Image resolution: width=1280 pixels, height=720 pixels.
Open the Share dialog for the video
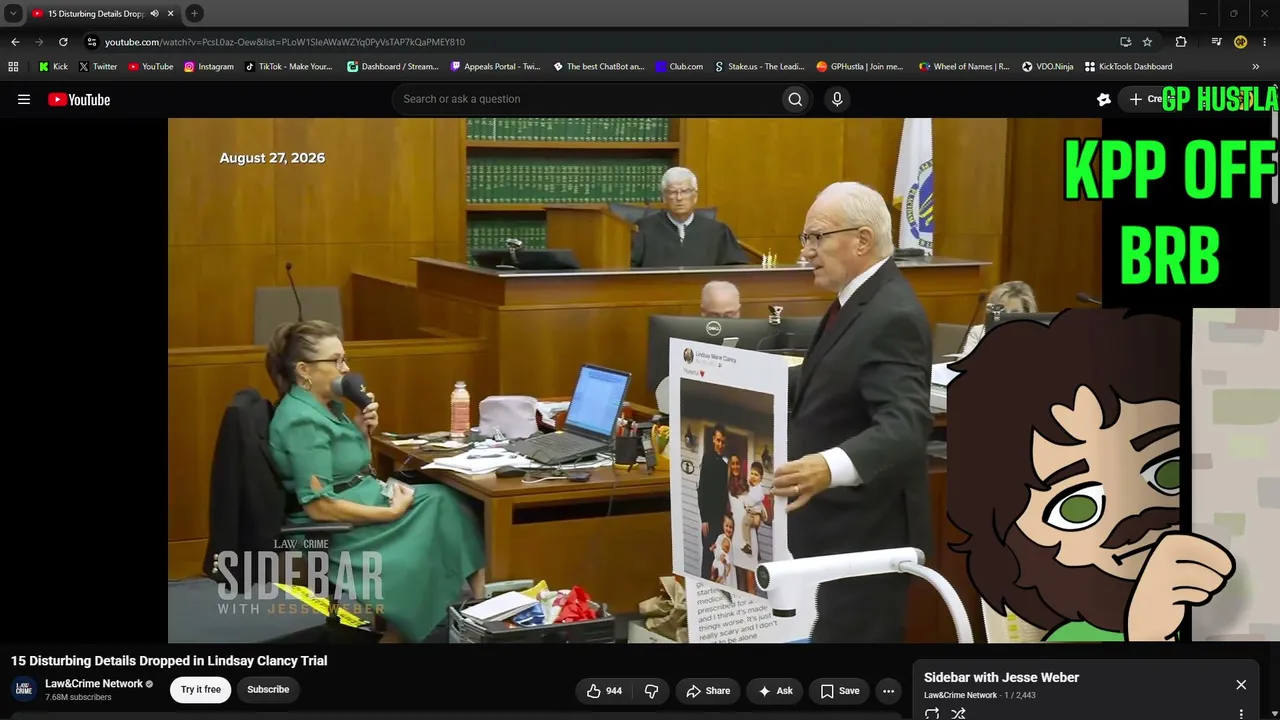708,691
